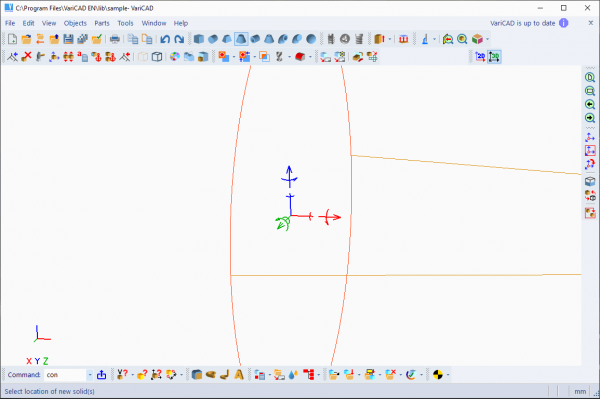
Task: Click zoom previous magnifier in top toolbar
Action: (448, 39)
